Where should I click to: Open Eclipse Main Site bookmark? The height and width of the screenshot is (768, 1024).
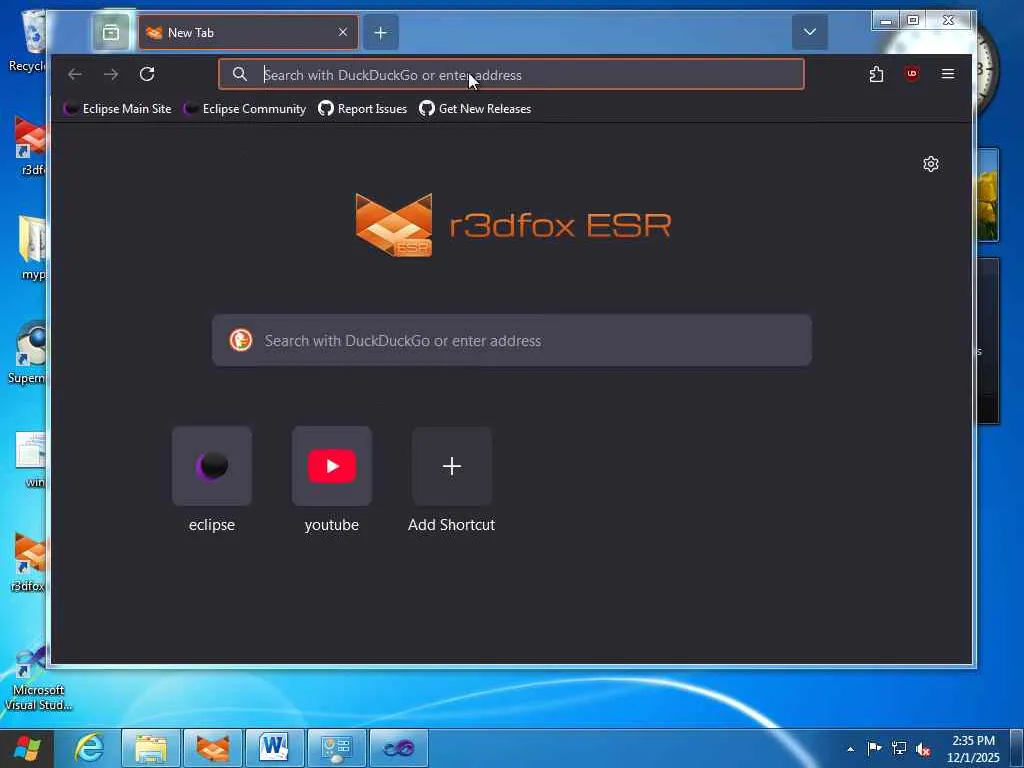click(118, 109)
